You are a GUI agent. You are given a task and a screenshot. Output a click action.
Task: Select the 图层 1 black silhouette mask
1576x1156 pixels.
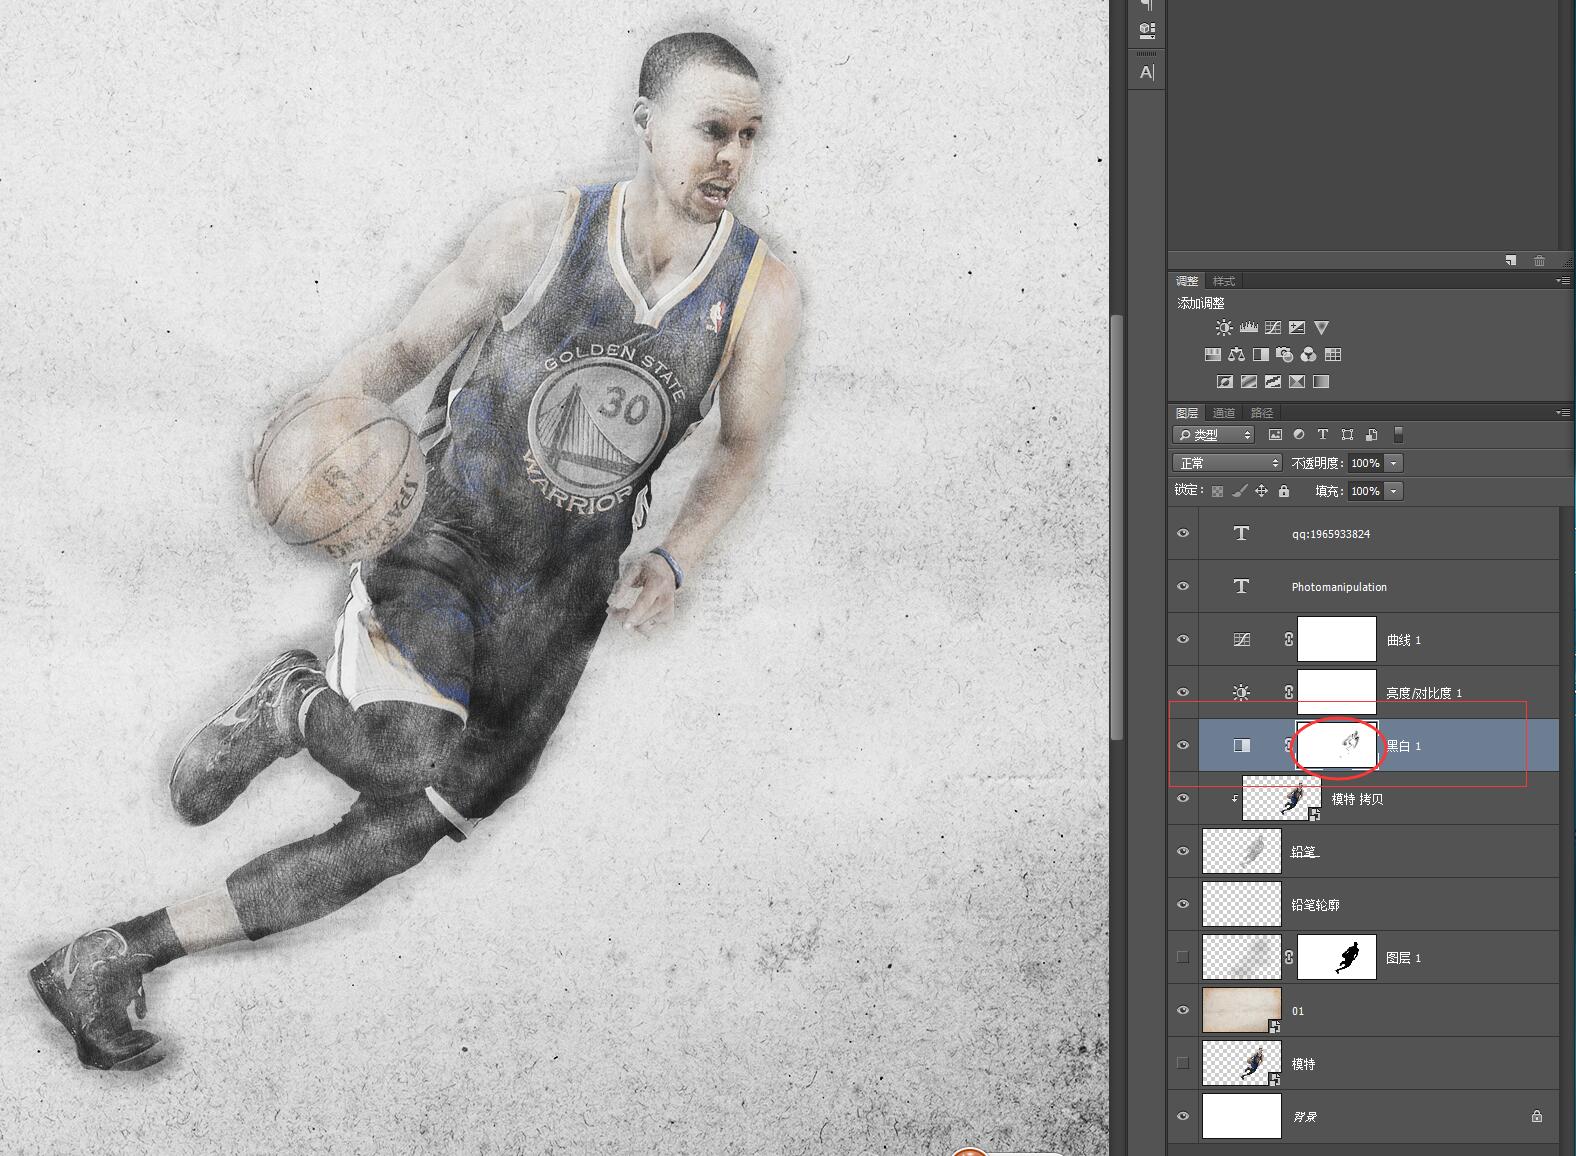pos(1337,958)
